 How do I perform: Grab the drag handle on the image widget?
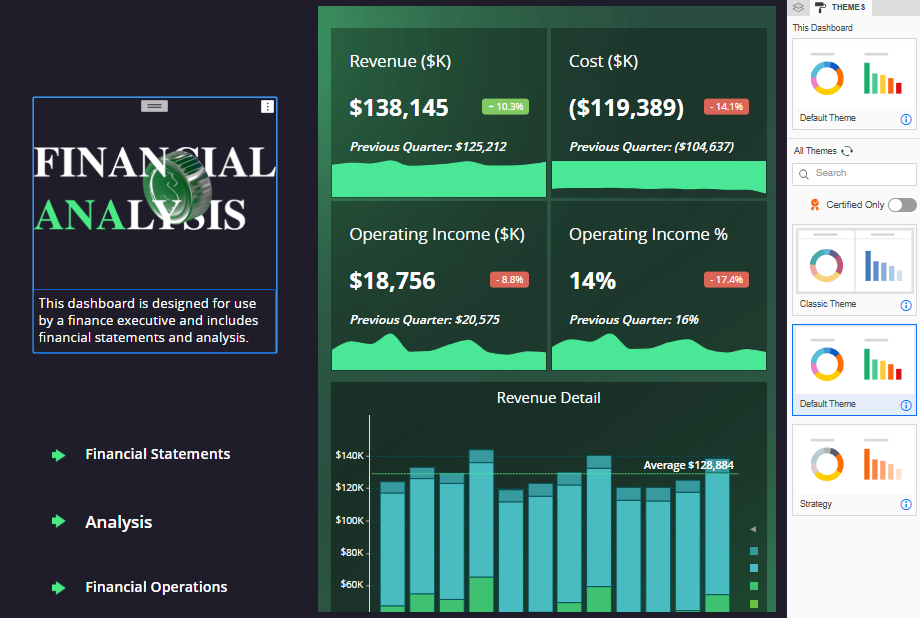point(154,105)
